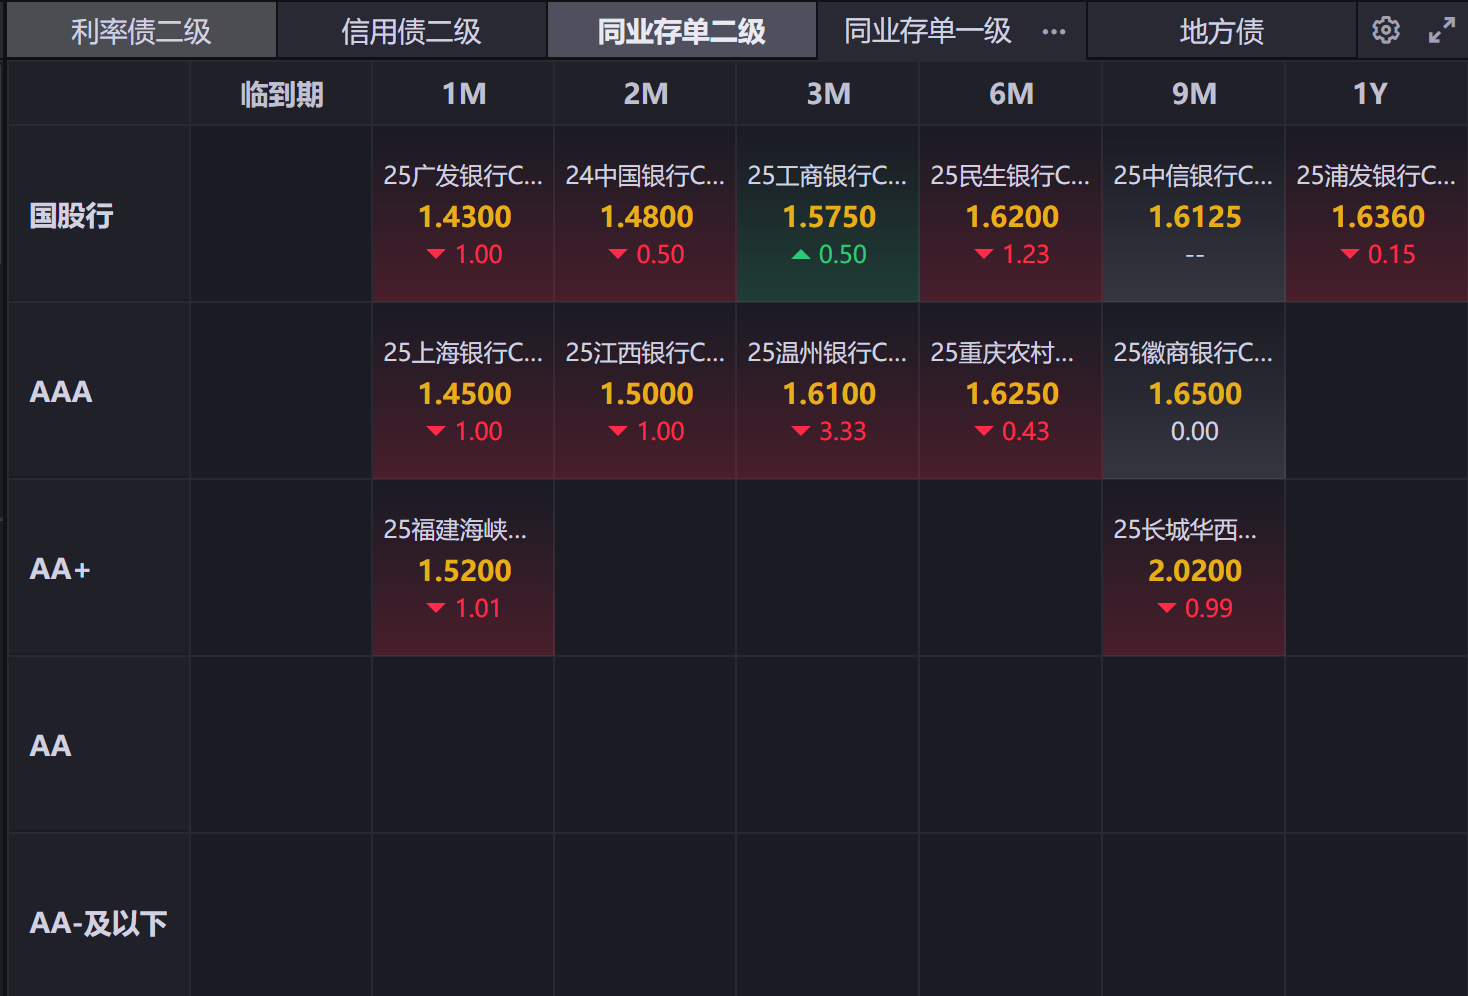1468x996 pixels.
Task: Click the 国股行 row header
Action: (72, 215)
